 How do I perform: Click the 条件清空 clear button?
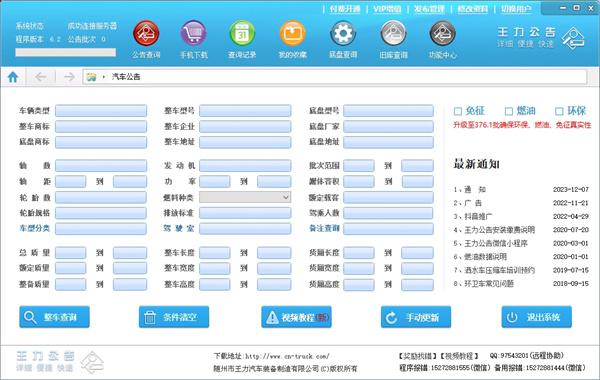pyautogui.click(x=174, y=317)
